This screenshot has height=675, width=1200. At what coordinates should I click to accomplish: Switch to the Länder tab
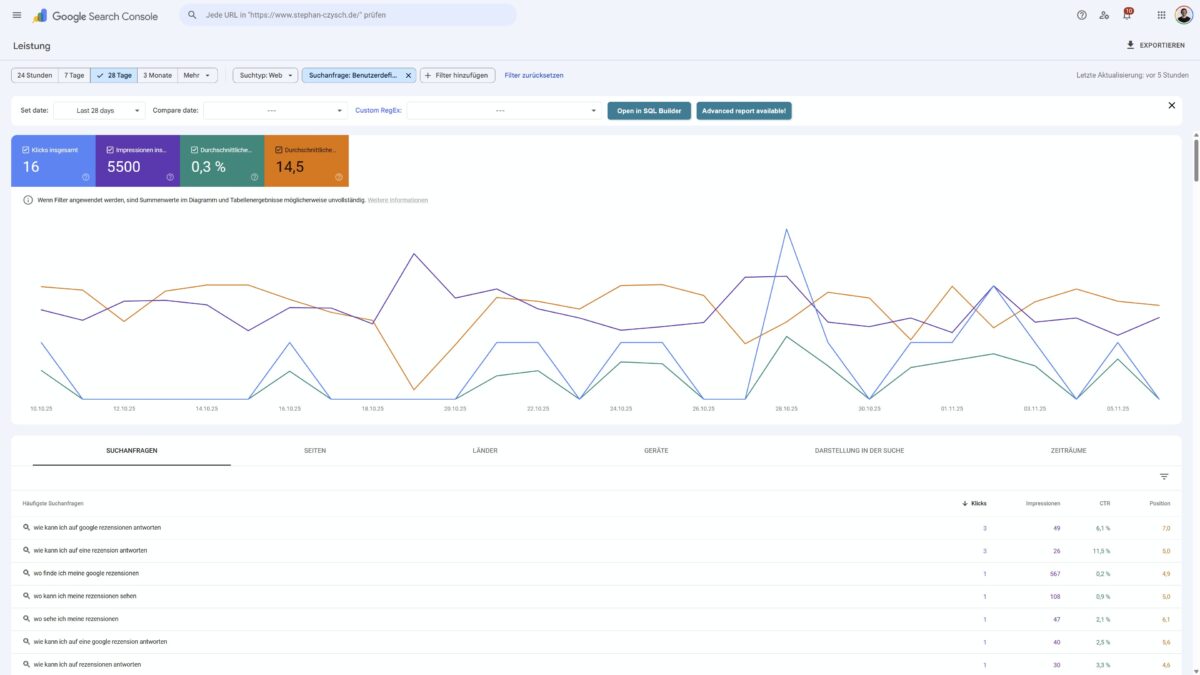pos(485,451)
